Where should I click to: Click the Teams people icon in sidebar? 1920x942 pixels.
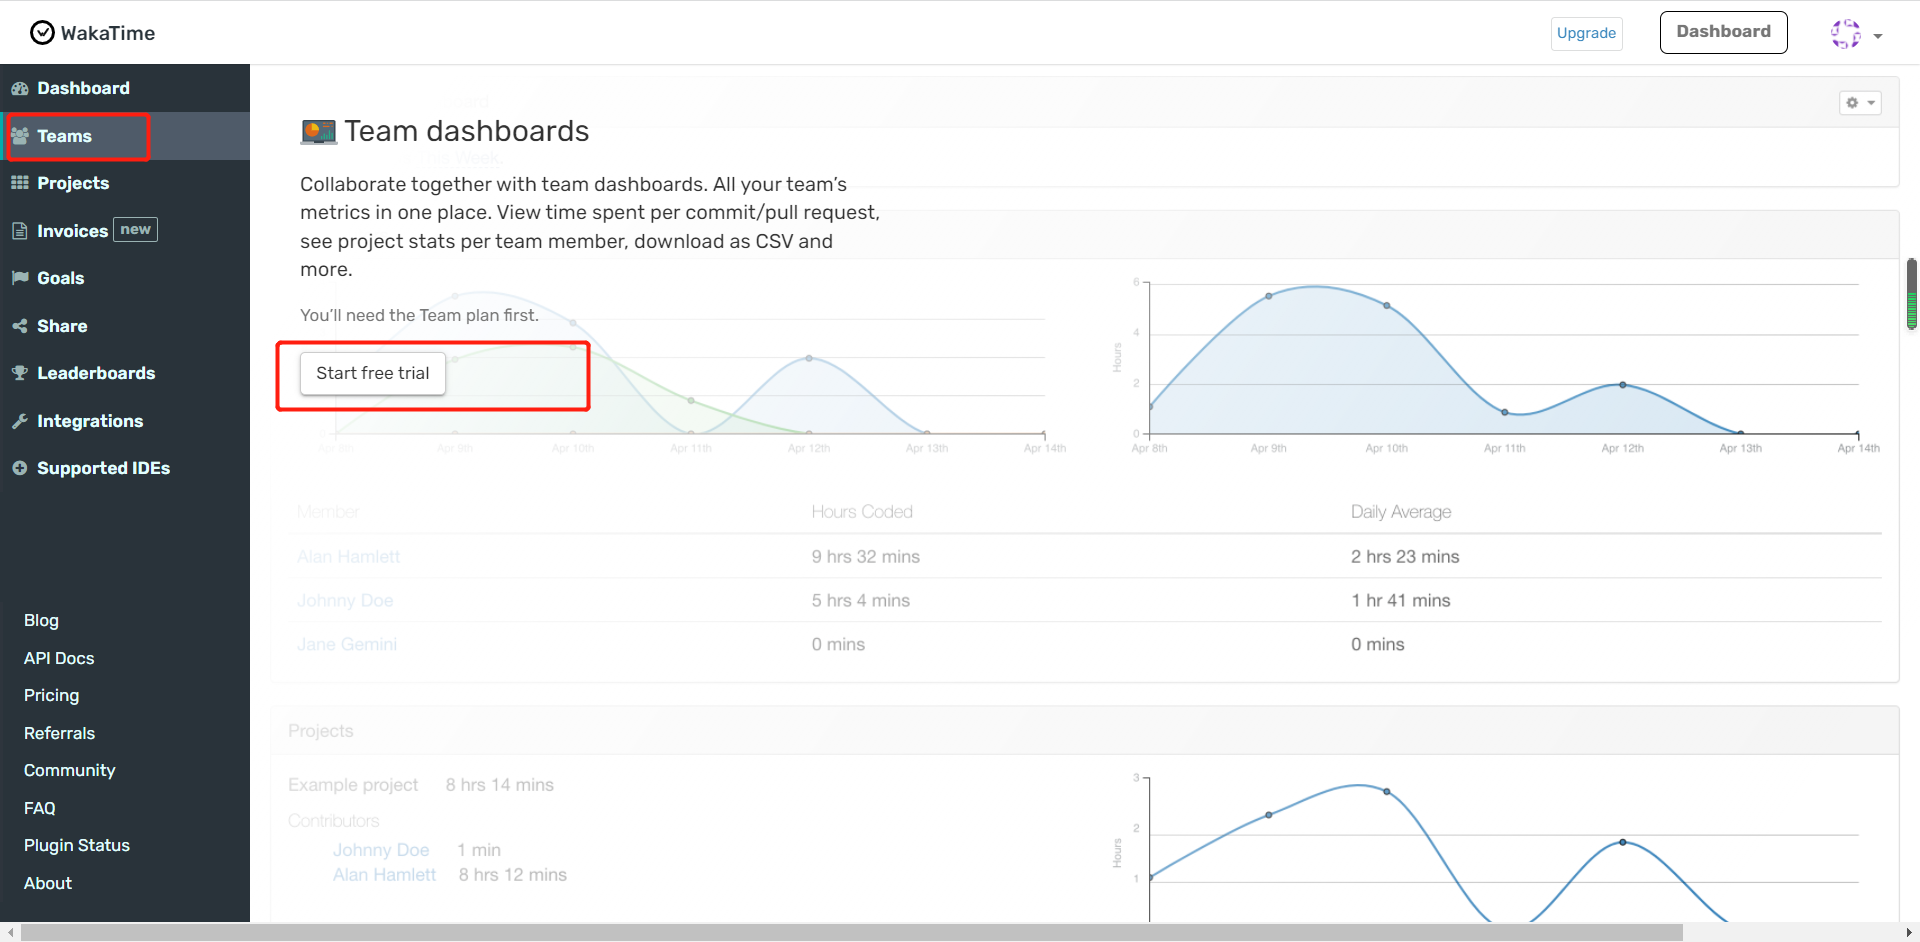20,136
